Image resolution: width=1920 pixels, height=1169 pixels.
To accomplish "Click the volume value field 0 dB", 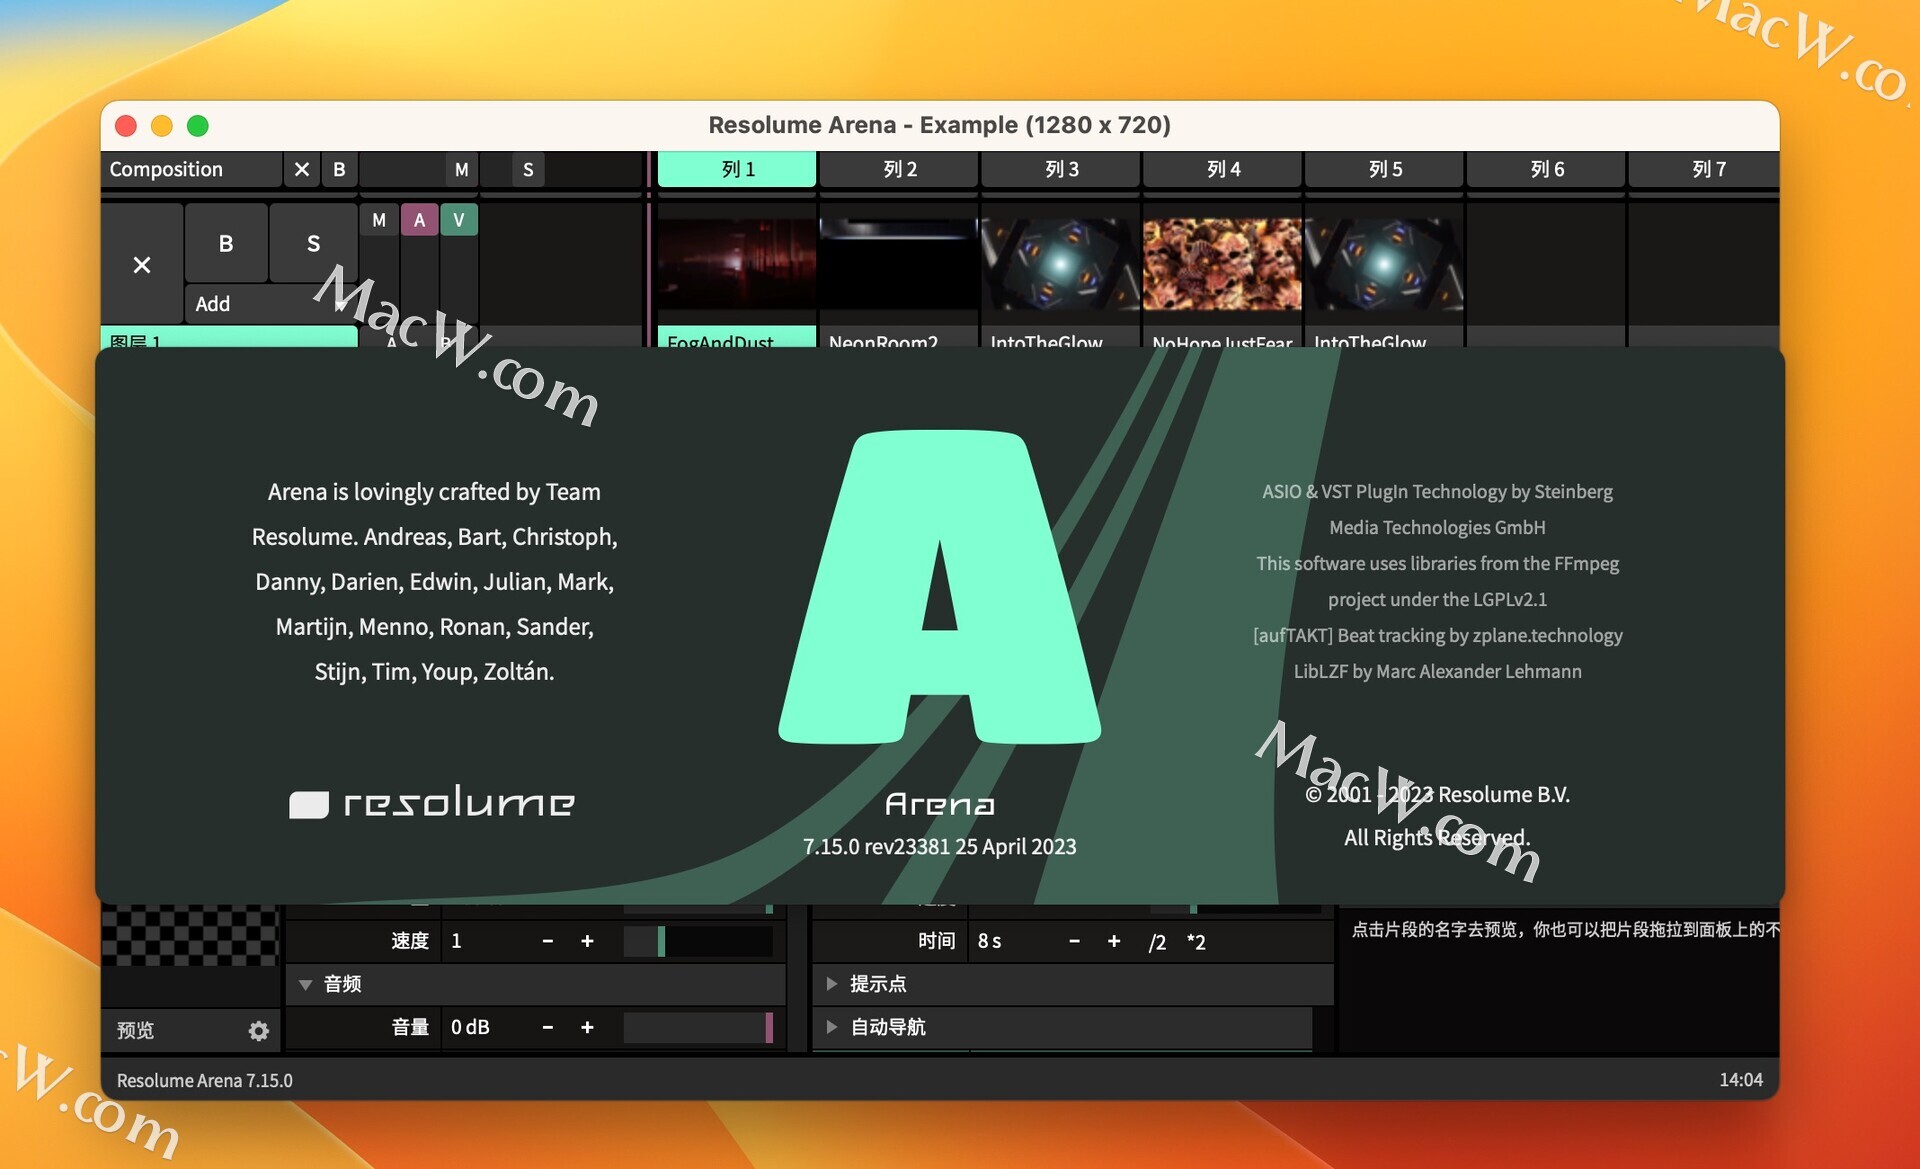I will [x=485, y=1027].
